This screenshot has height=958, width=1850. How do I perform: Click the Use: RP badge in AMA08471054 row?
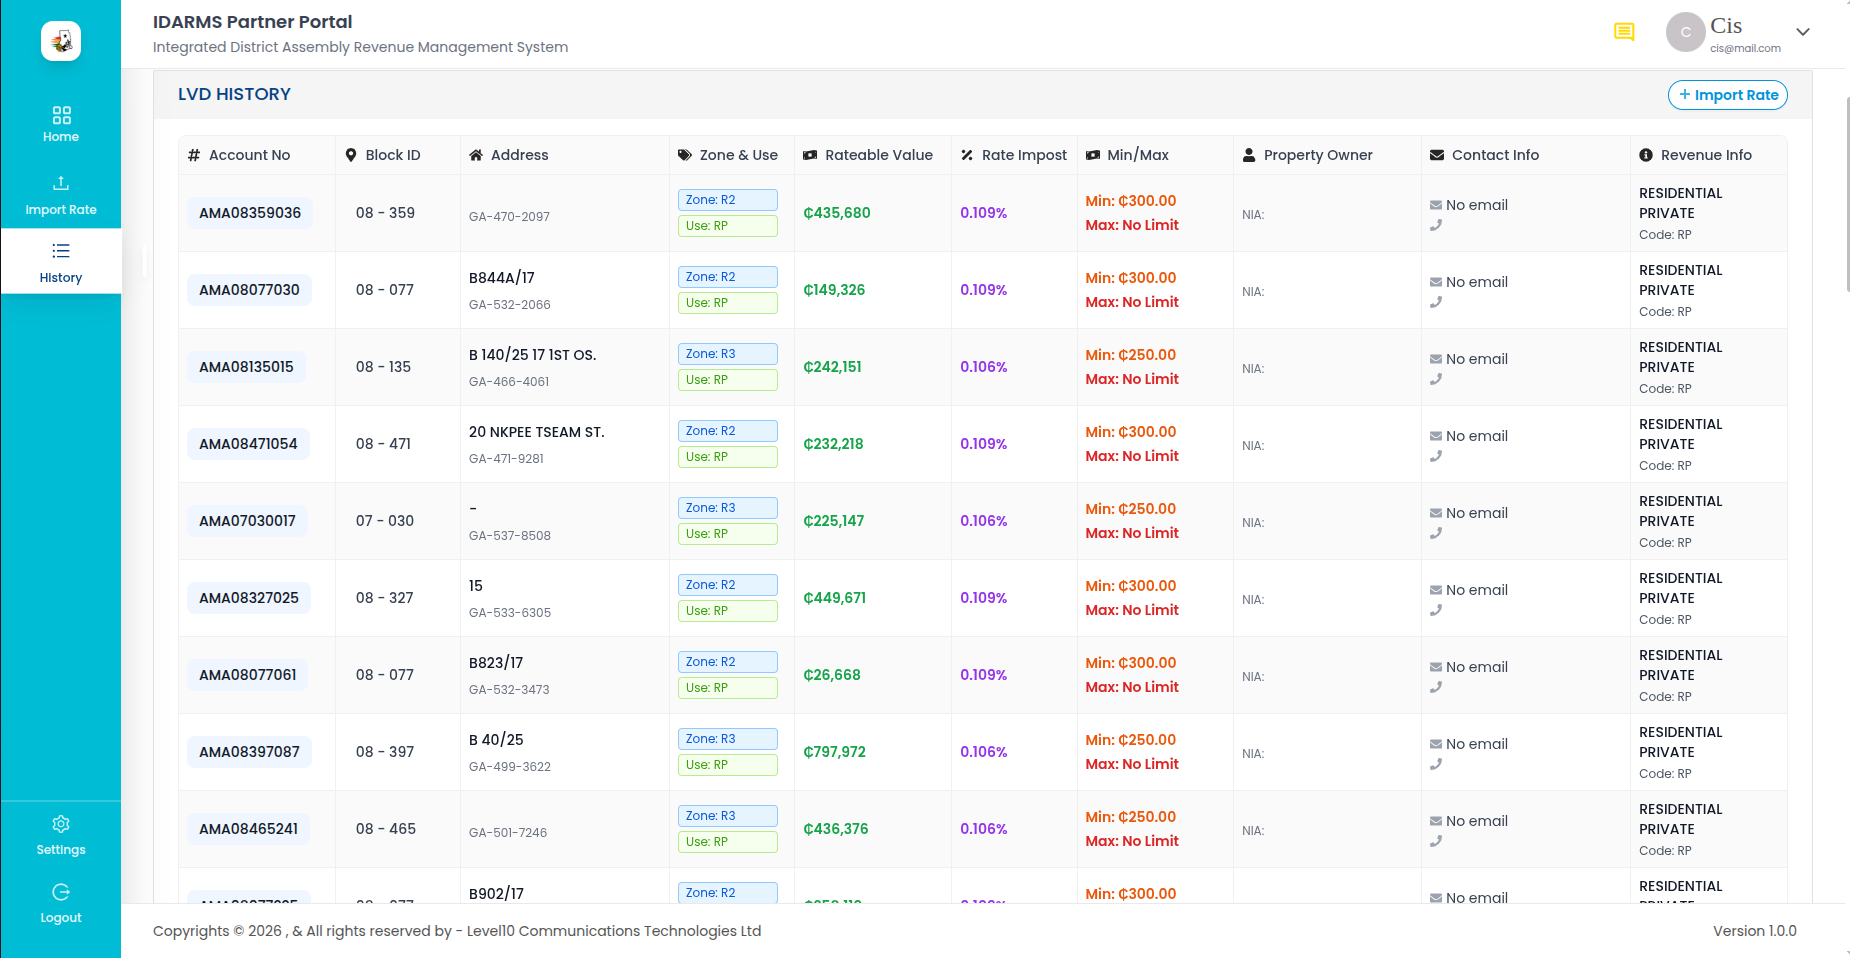727,457
